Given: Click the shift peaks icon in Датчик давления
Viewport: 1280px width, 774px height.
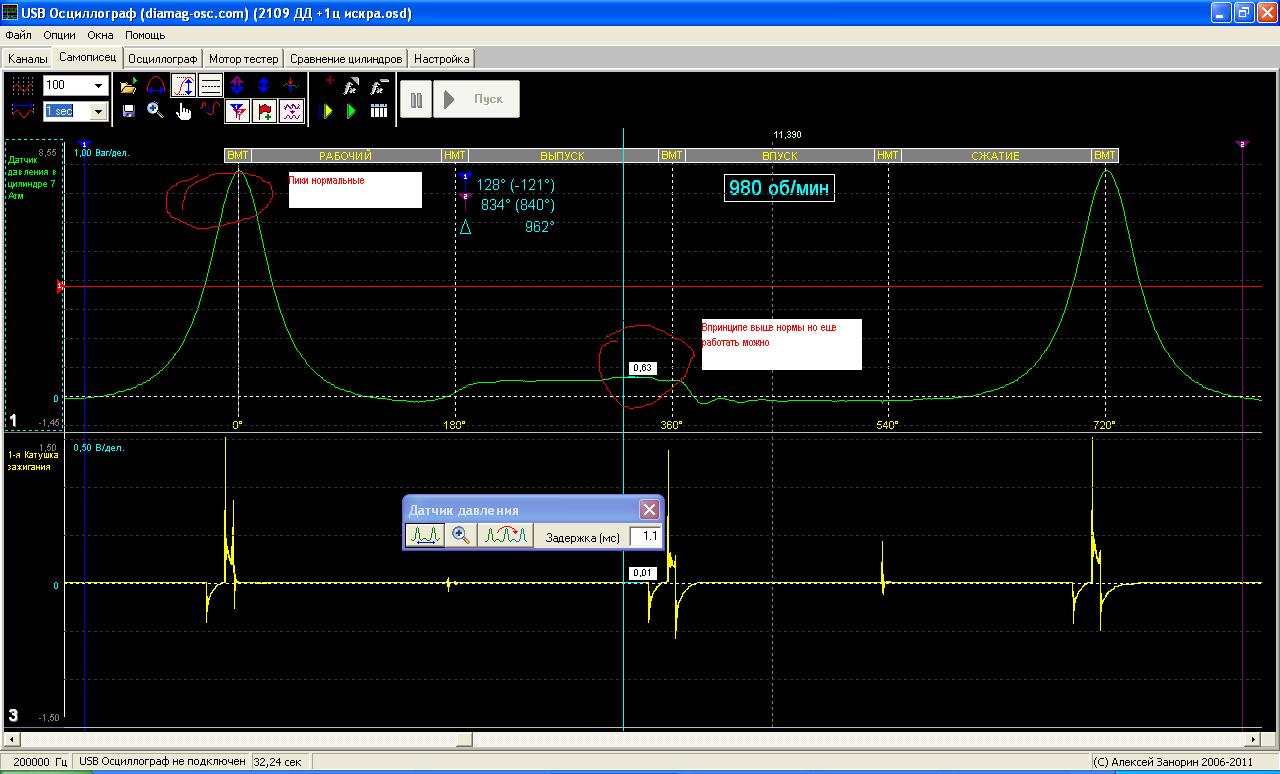Looking at the screenshot, I should click(505, 536).
